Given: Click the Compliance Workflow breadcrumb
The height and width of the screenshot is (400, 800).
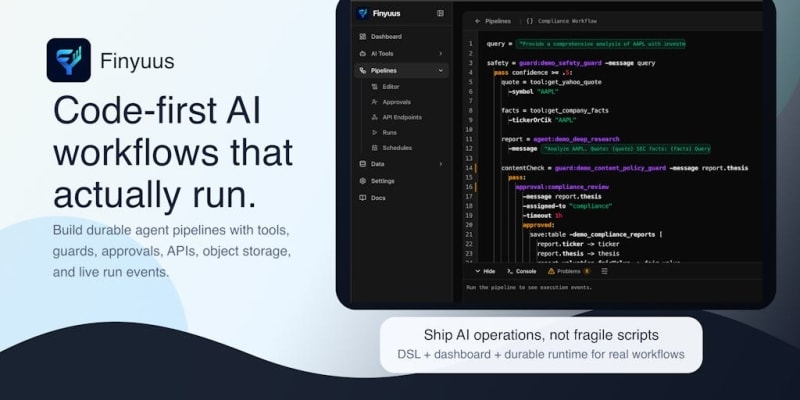Looking at the screenshot, I should [x=567, y=21].
